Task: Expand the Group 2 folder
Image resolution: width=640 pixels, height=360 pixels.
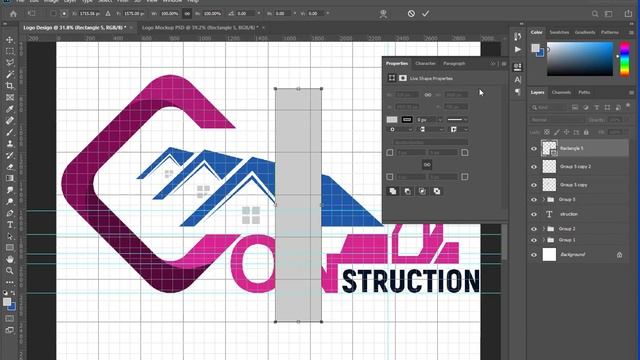Action: 544,229
